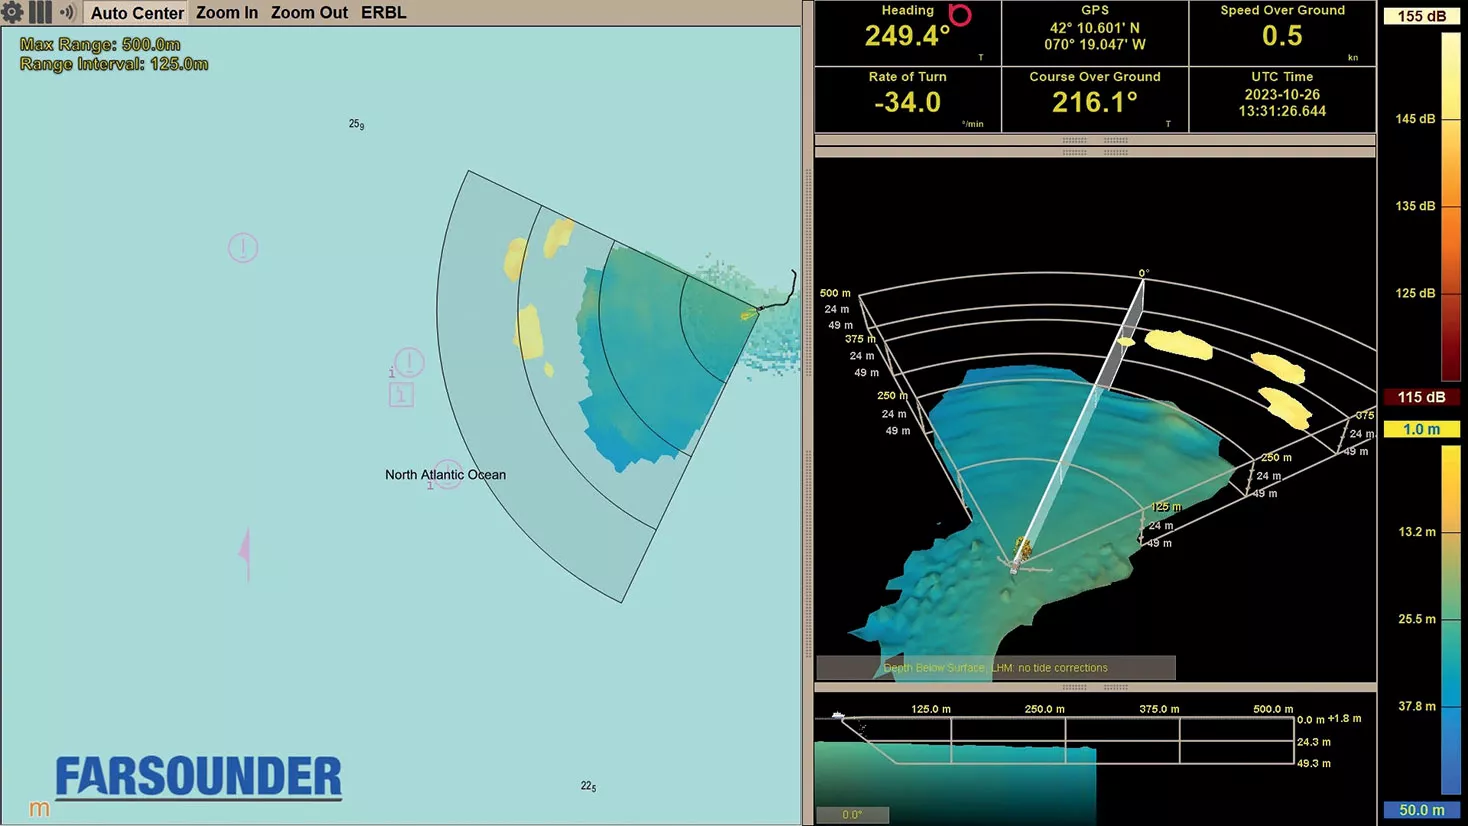The image size is (1468, 826).
Task: Select the 0.0° tilt angle field
Action: click(x=852, y=814)
